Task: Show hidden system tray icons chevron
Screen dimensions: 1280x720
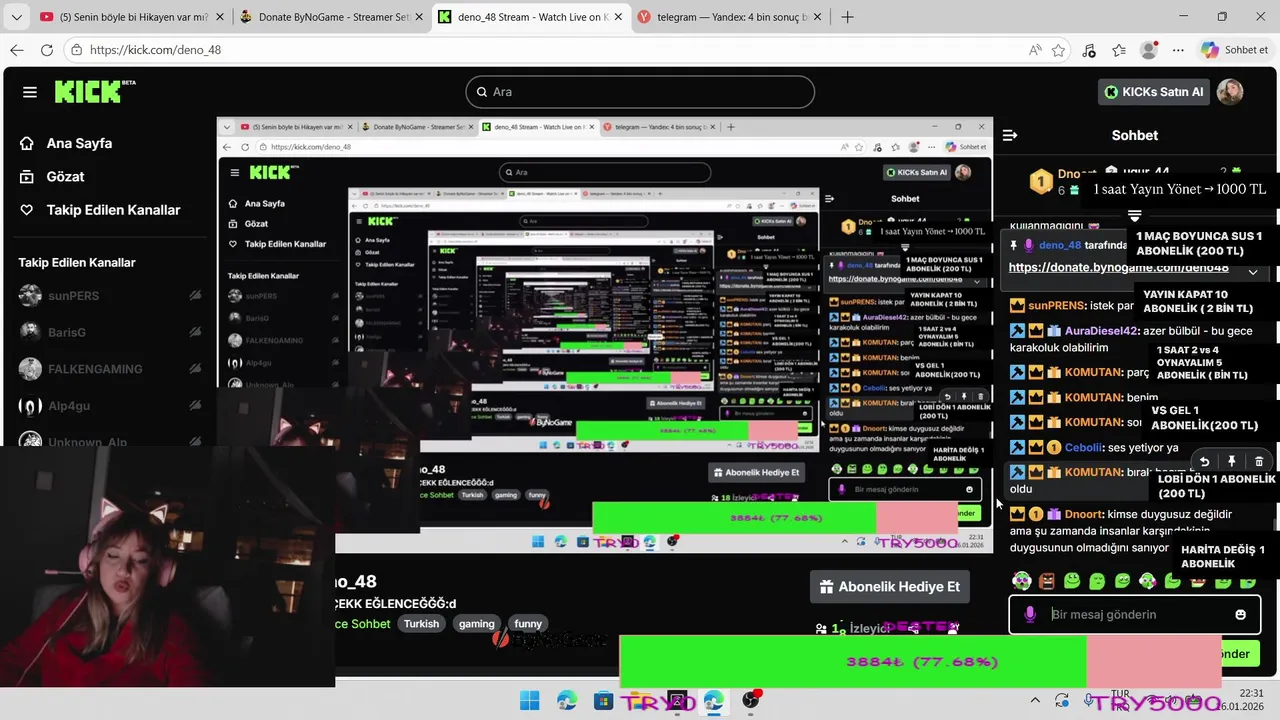Action: pos(1035,700)
